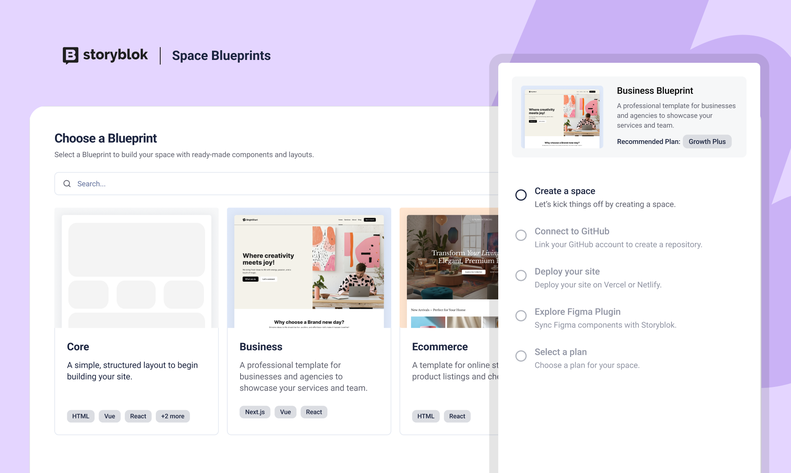Expand the +2 more tags on Core card

pos(173,416)
